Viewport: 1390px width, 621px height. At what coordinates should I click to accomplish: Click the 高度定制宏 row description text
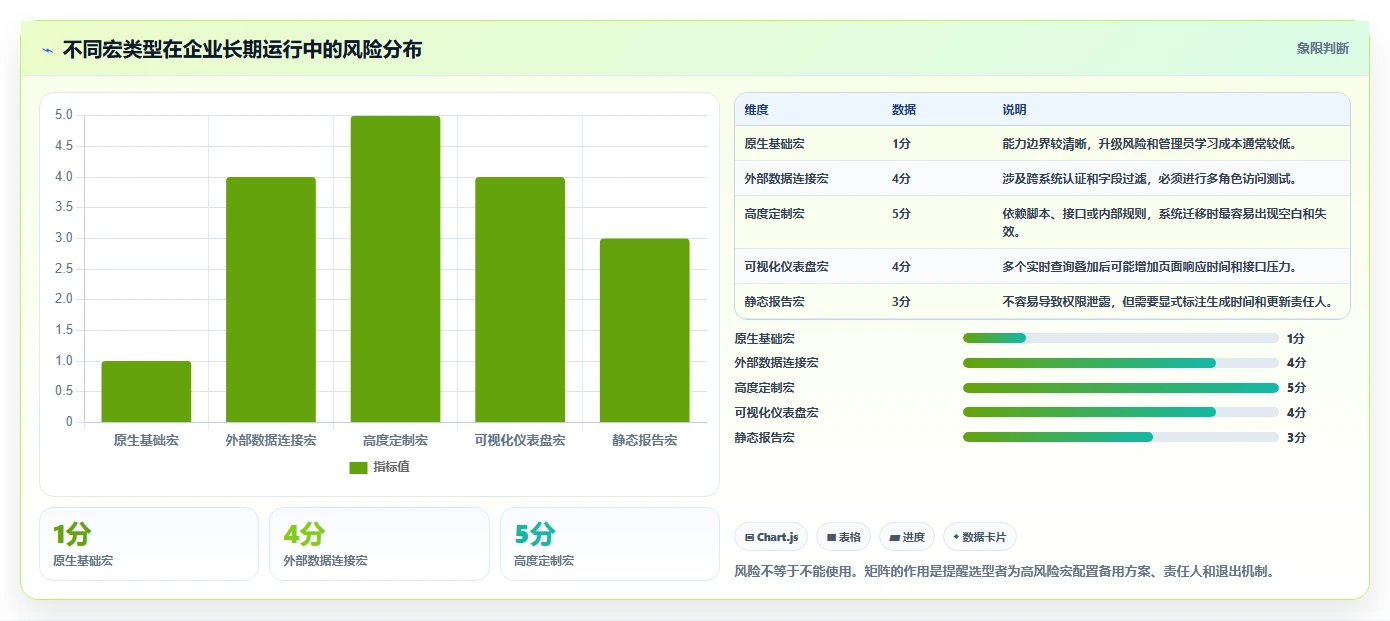[1165, 223]
